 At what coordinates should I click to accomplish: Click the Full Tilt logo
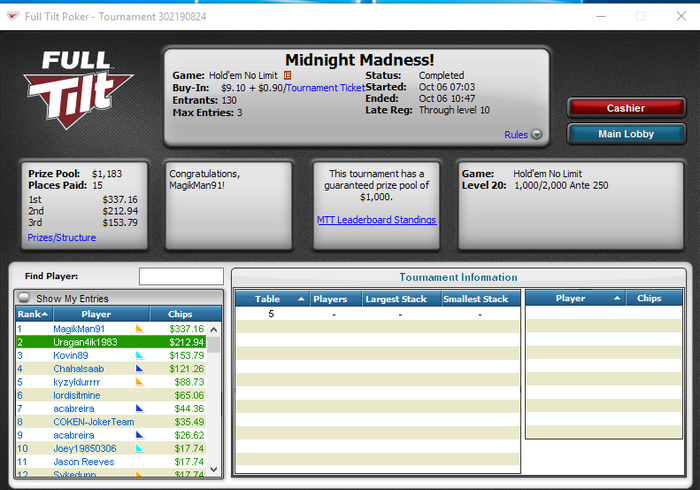(x=78, y=89)
